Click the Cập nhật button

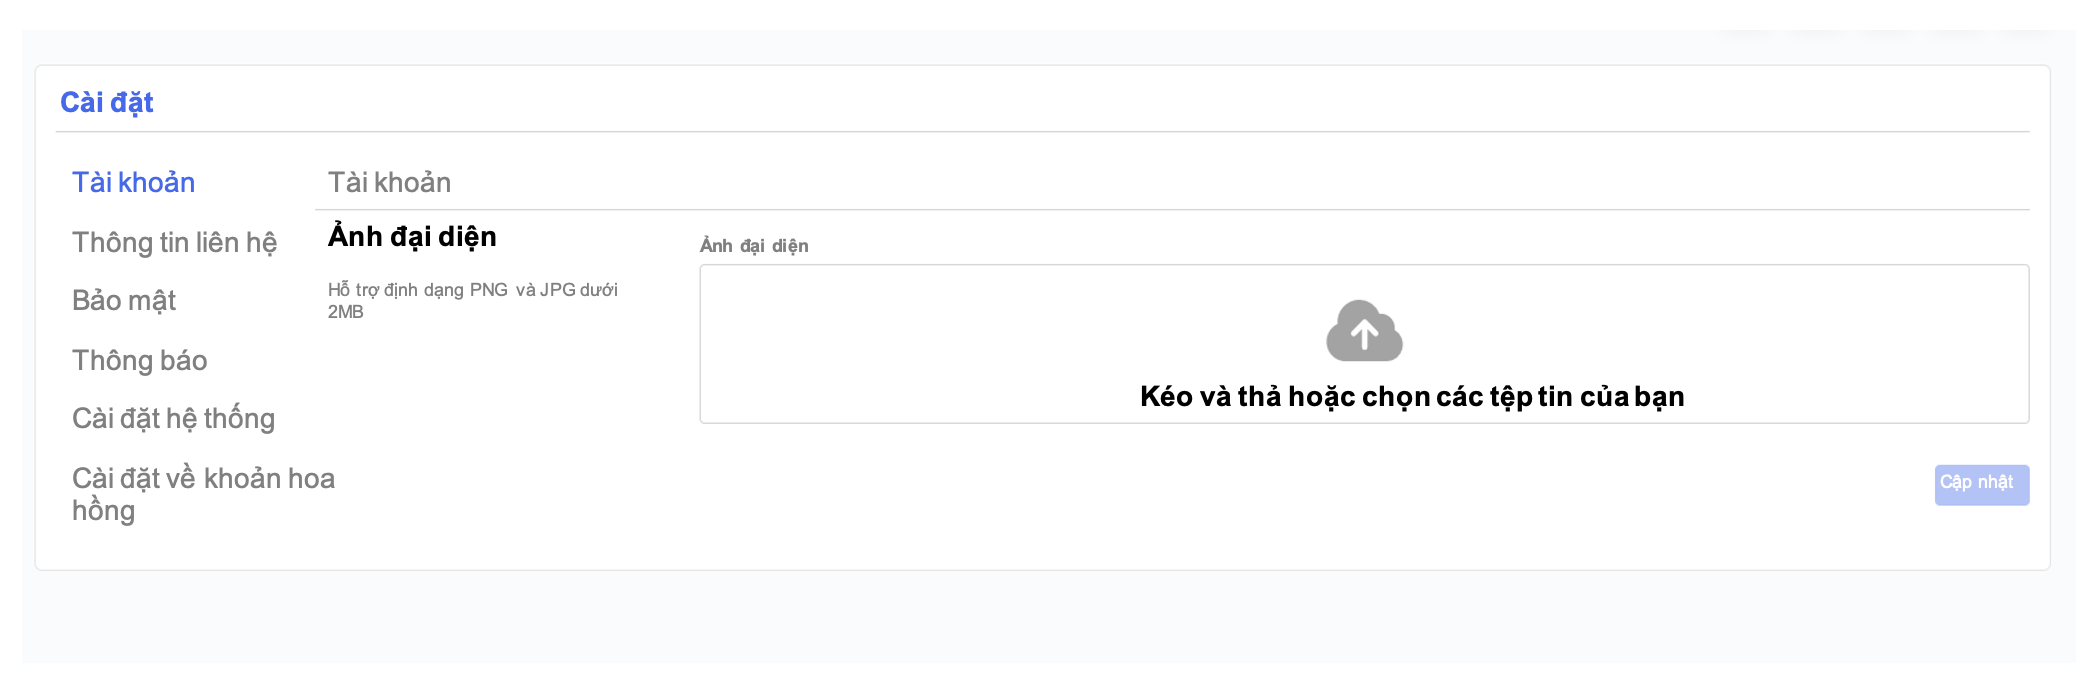click(x=1981, y=485)
